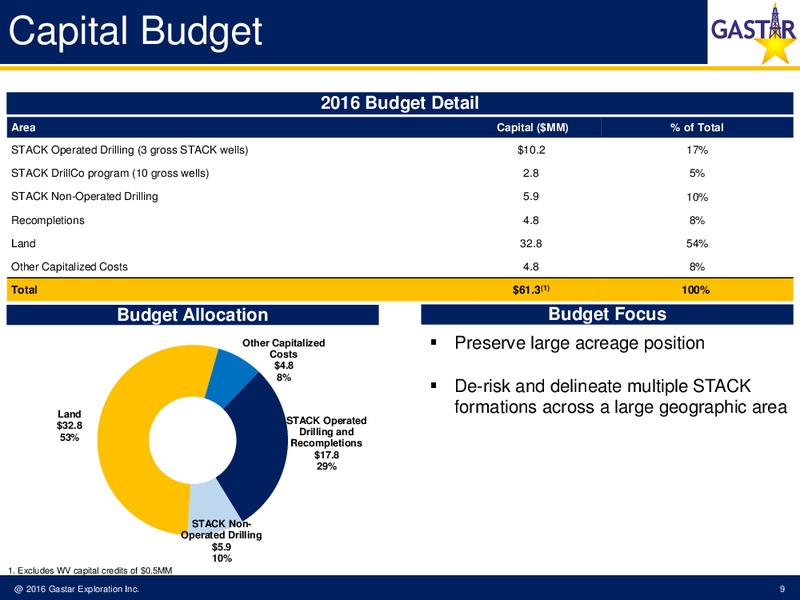Select the '2016 Budget Detail' header
The image size is (800, 600).
[x=399, y=103]
